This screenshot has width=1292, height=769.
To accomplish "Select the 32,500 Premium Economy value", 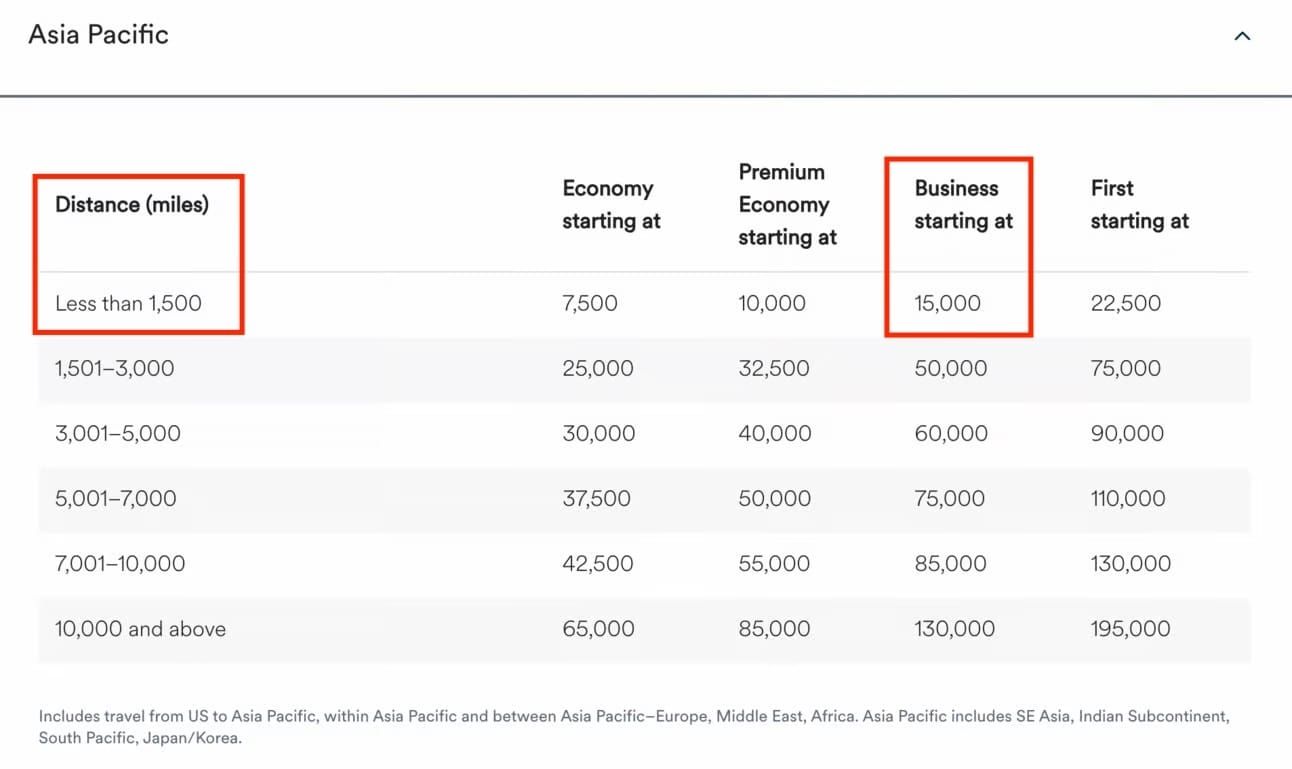I will pyautogui.click(x=774, y=369).
